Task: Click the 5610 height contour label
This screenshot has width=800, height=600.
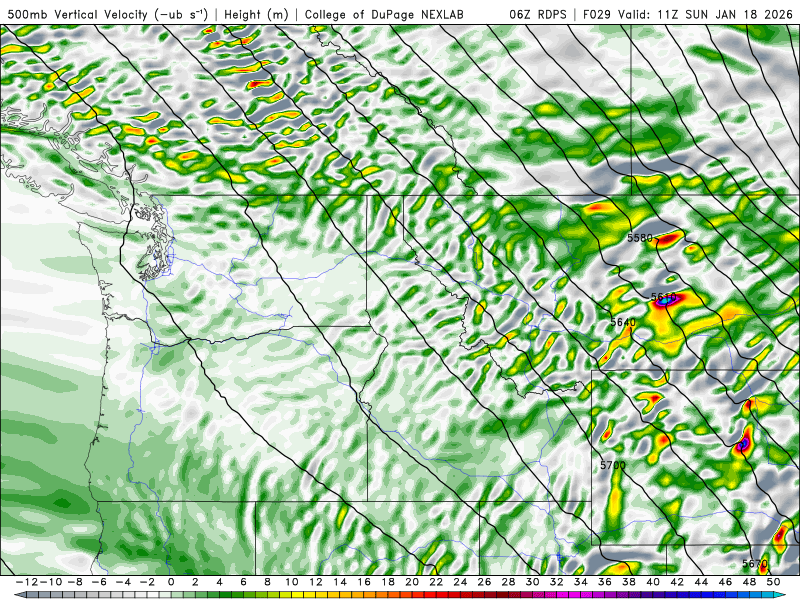Action: click(664, 297)
